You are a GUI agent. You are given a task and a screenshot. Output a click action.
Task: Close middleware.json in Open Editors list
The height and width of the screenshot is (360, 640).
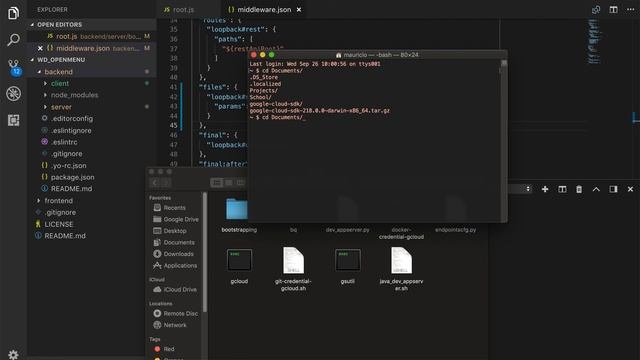coord(40,48)
